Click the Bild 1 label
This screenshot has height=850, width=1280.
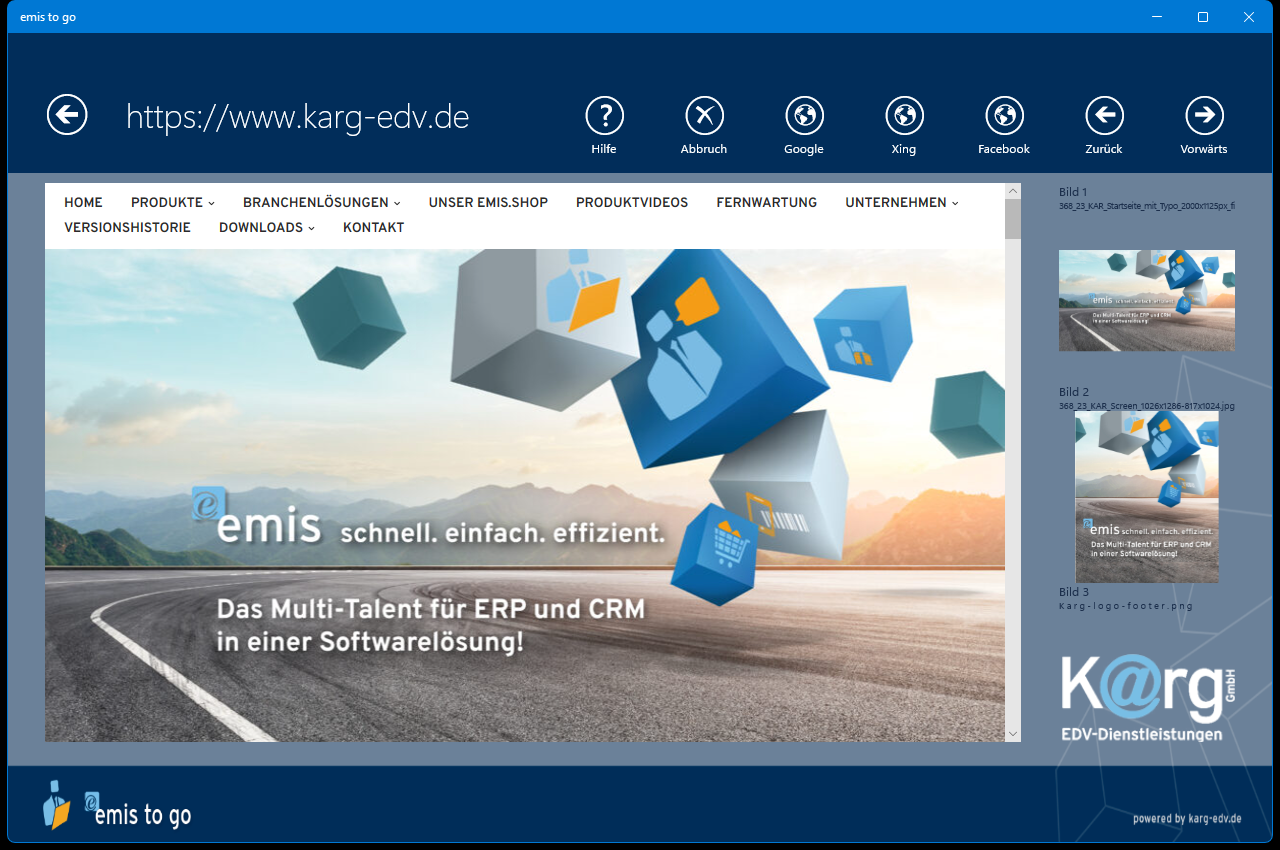1073,192
